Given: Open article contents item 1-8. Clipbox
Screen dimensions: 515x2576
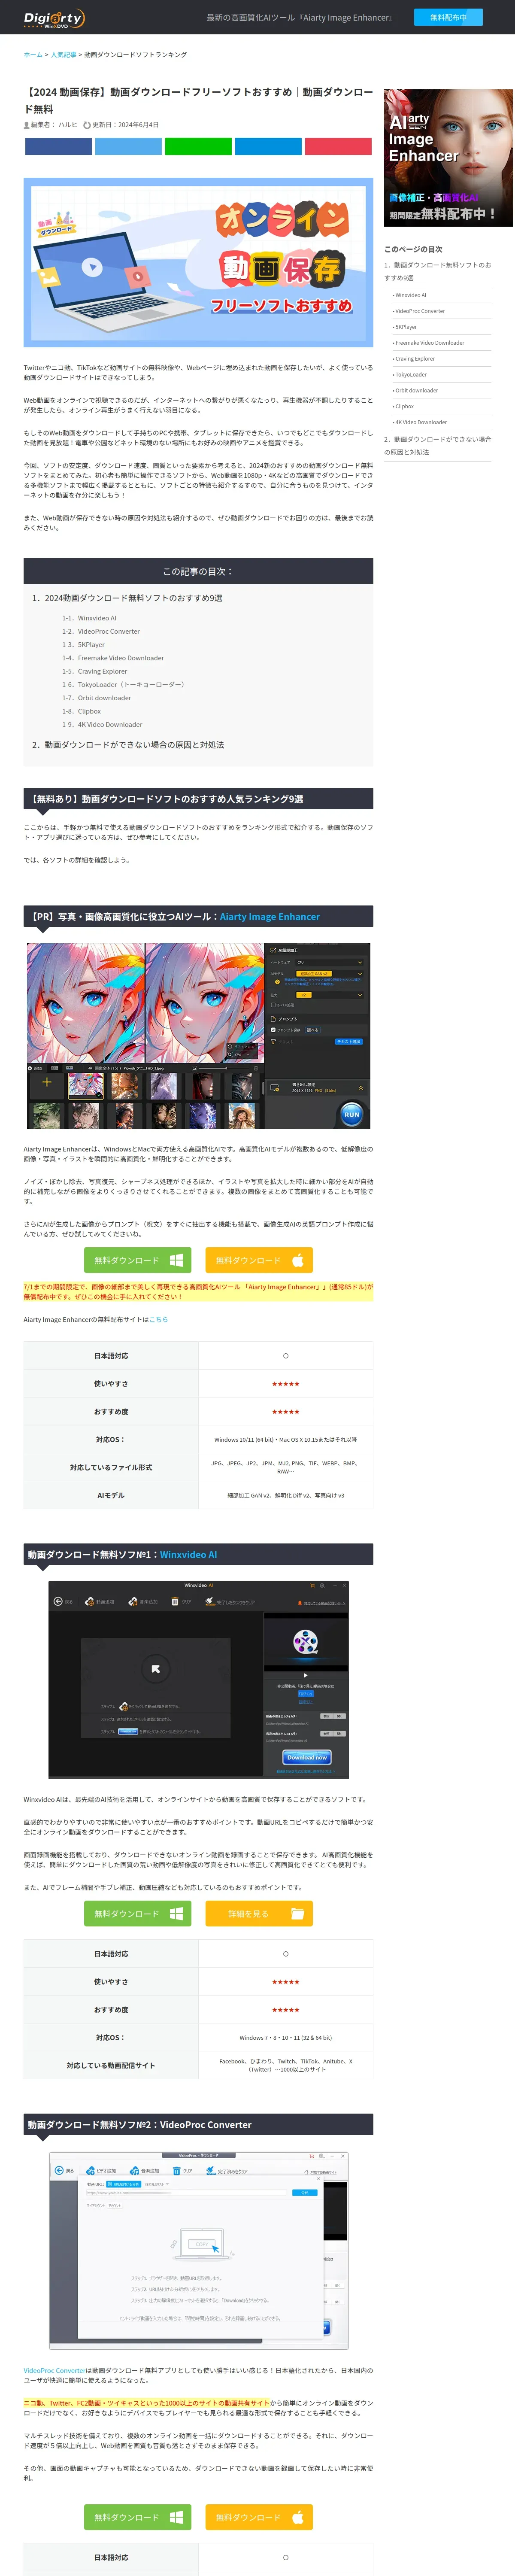Looking at the screenshot, I should 82,712.
